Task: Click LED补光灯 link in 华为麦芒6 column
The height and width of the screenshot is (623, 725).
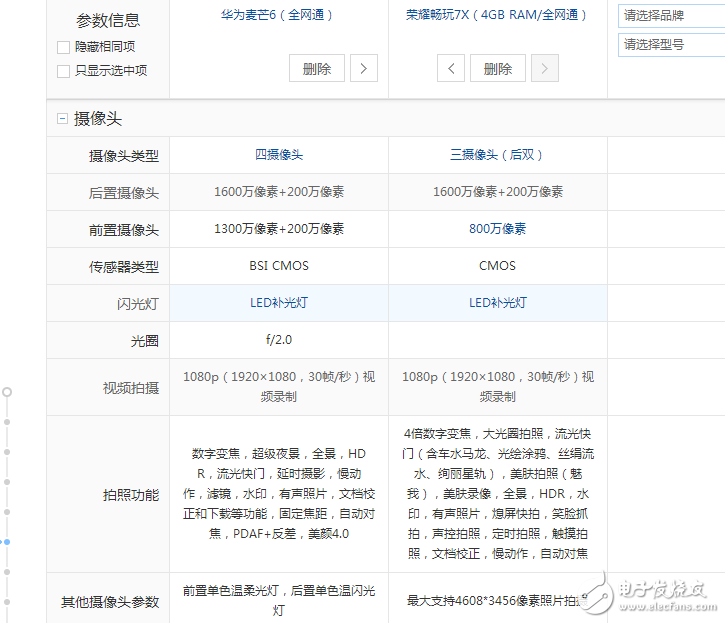Action: click(x=278, y=302)
